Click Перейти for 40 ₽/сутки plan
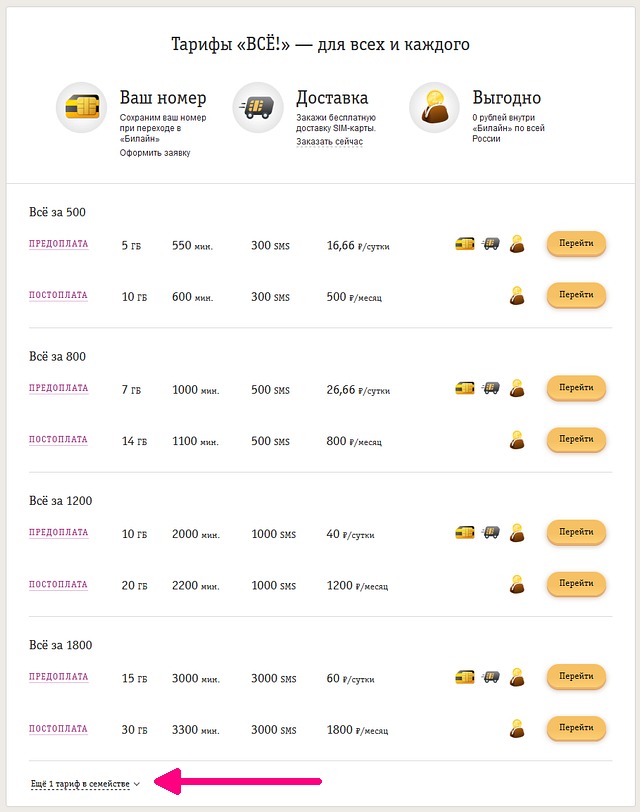 pos(576,532)
